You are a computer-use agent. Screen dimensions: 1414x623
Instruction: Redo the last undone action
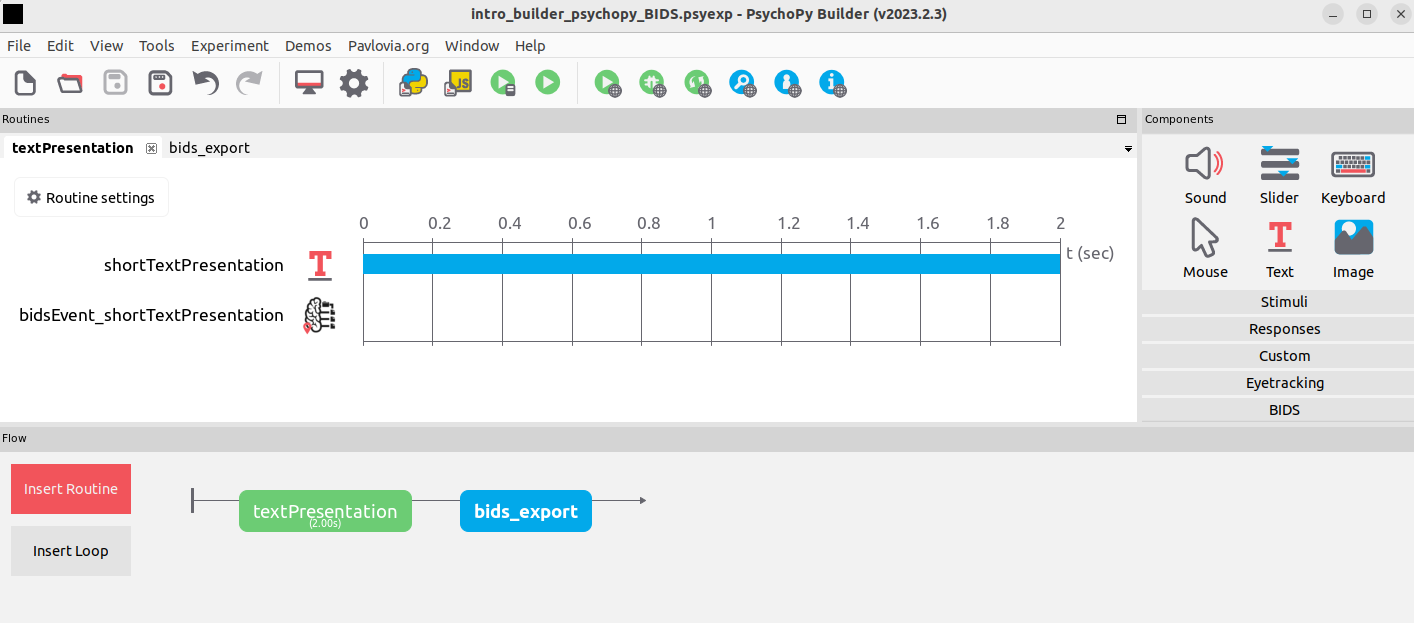click(x=249, y=83)
